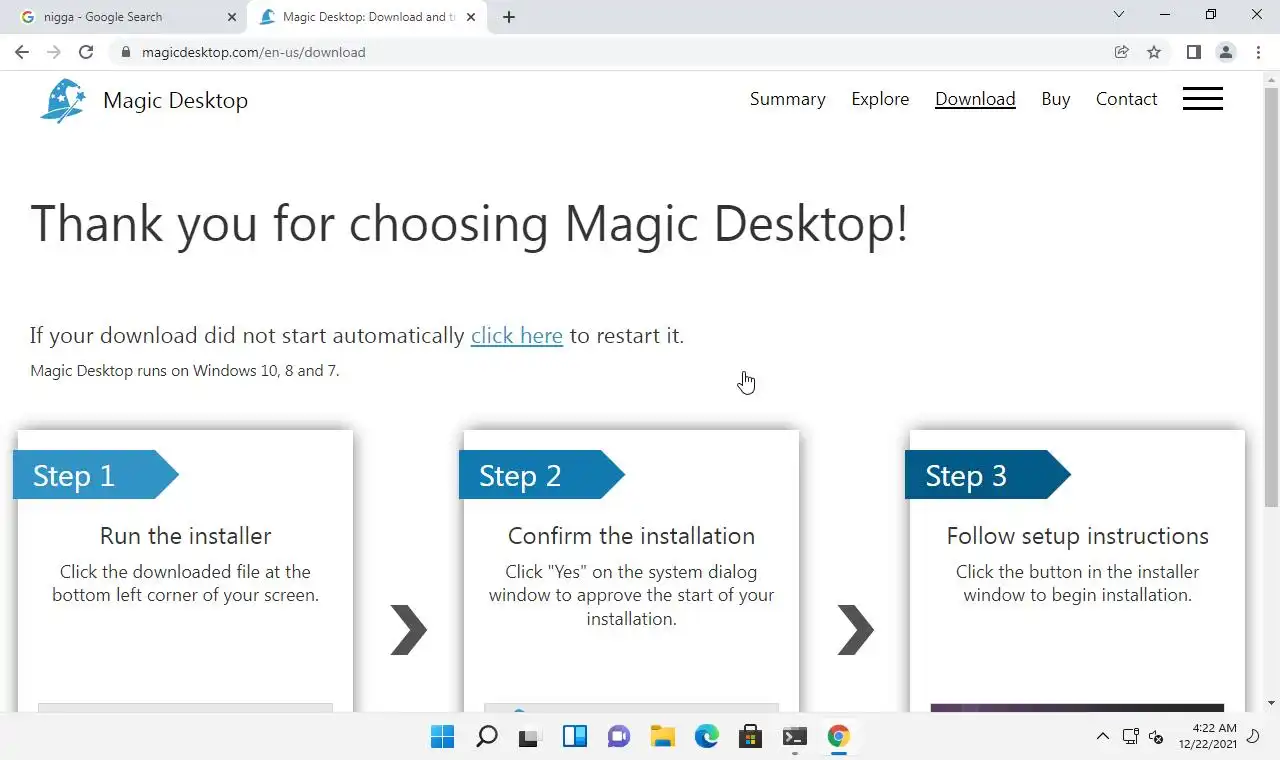Click the Magic Desktop site title
Viewport: 1280px width, 760px height.
point(175,100)
